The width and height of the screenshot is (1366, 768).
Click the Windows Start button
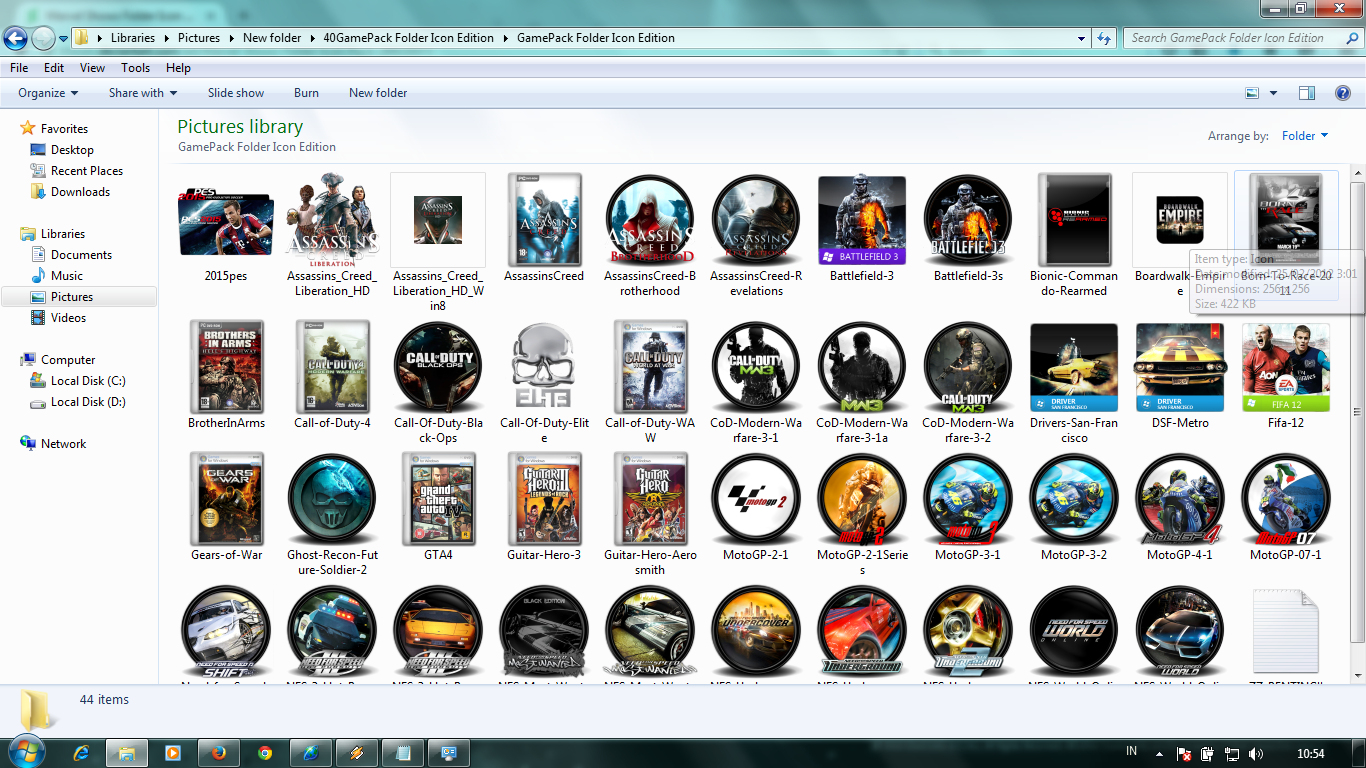point(28,751)
